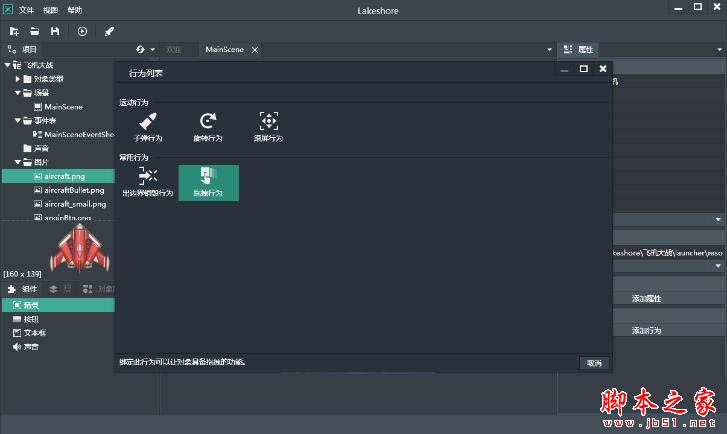Switch to the layers tab beside 组件
This screenshot has height=434, width=727.
click(x=61, y=289)
